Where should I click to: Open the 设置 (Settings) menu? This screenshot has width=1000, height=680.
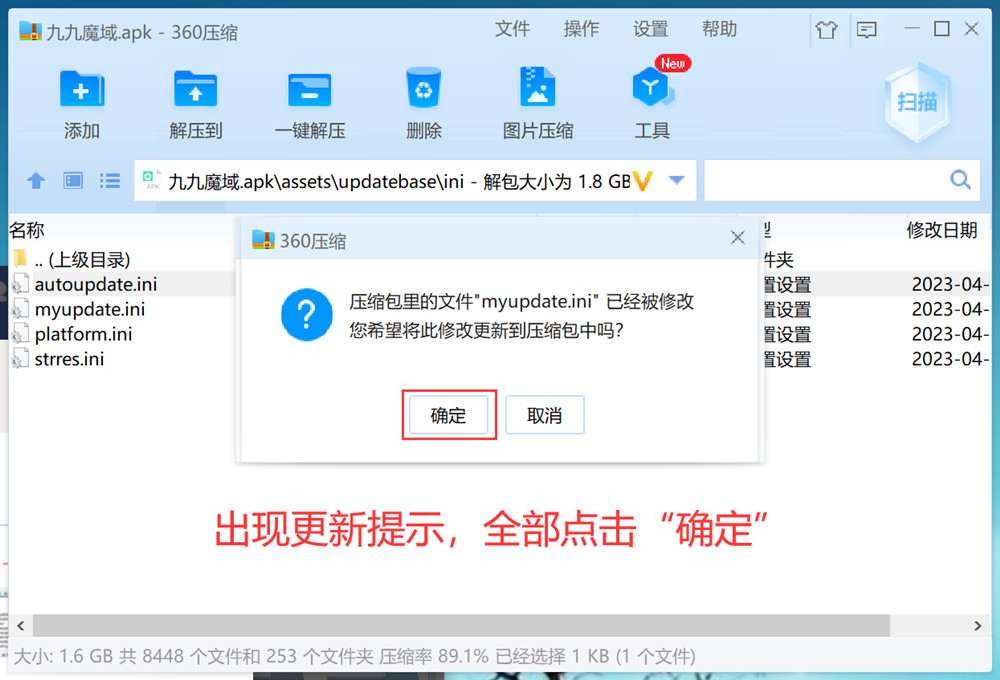[650, 30]
